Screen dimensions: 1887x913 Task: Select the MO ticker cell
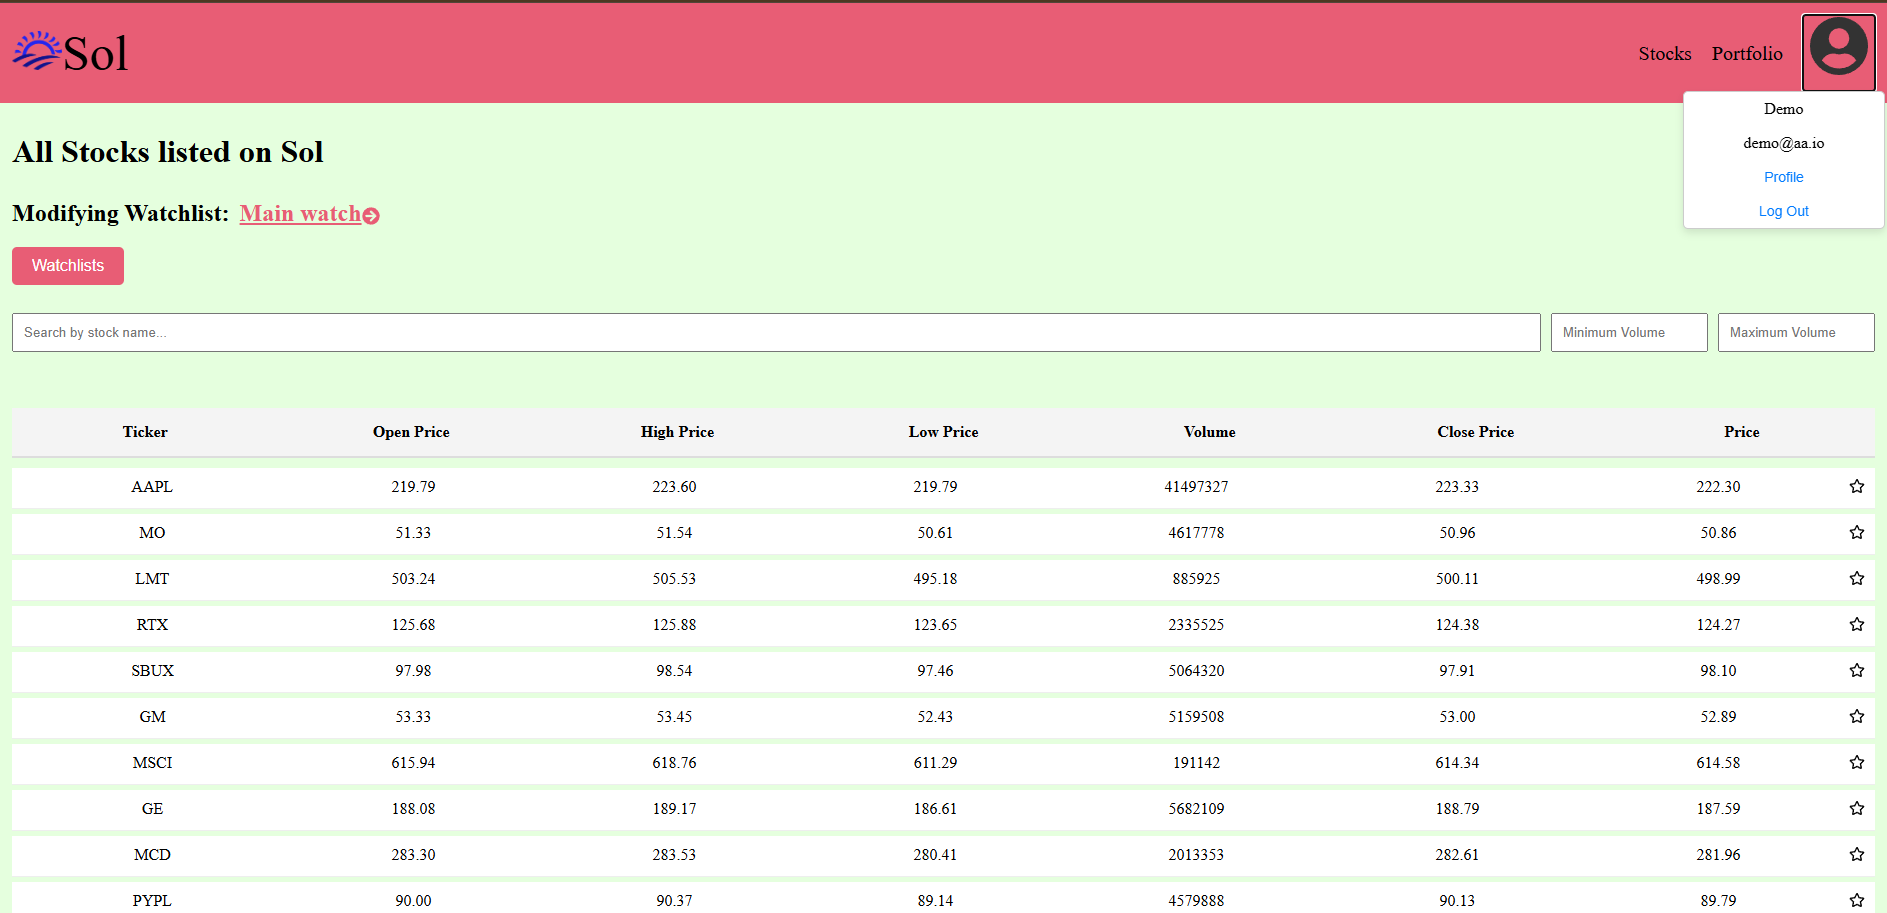coord(152,533)
